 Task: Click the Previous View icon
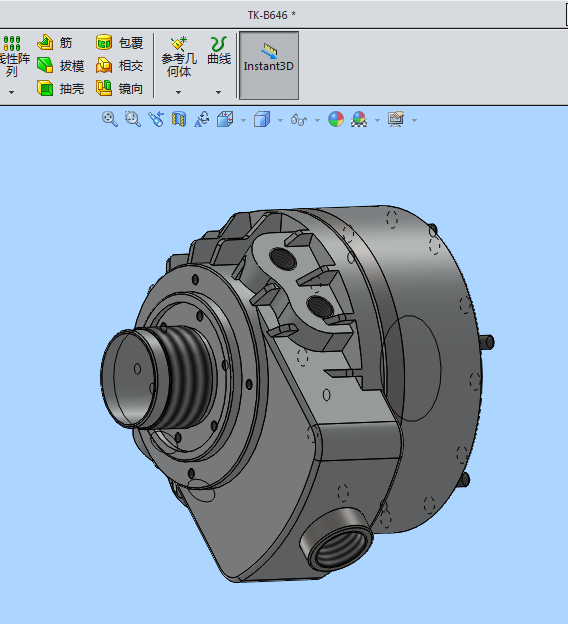(156, 119)
